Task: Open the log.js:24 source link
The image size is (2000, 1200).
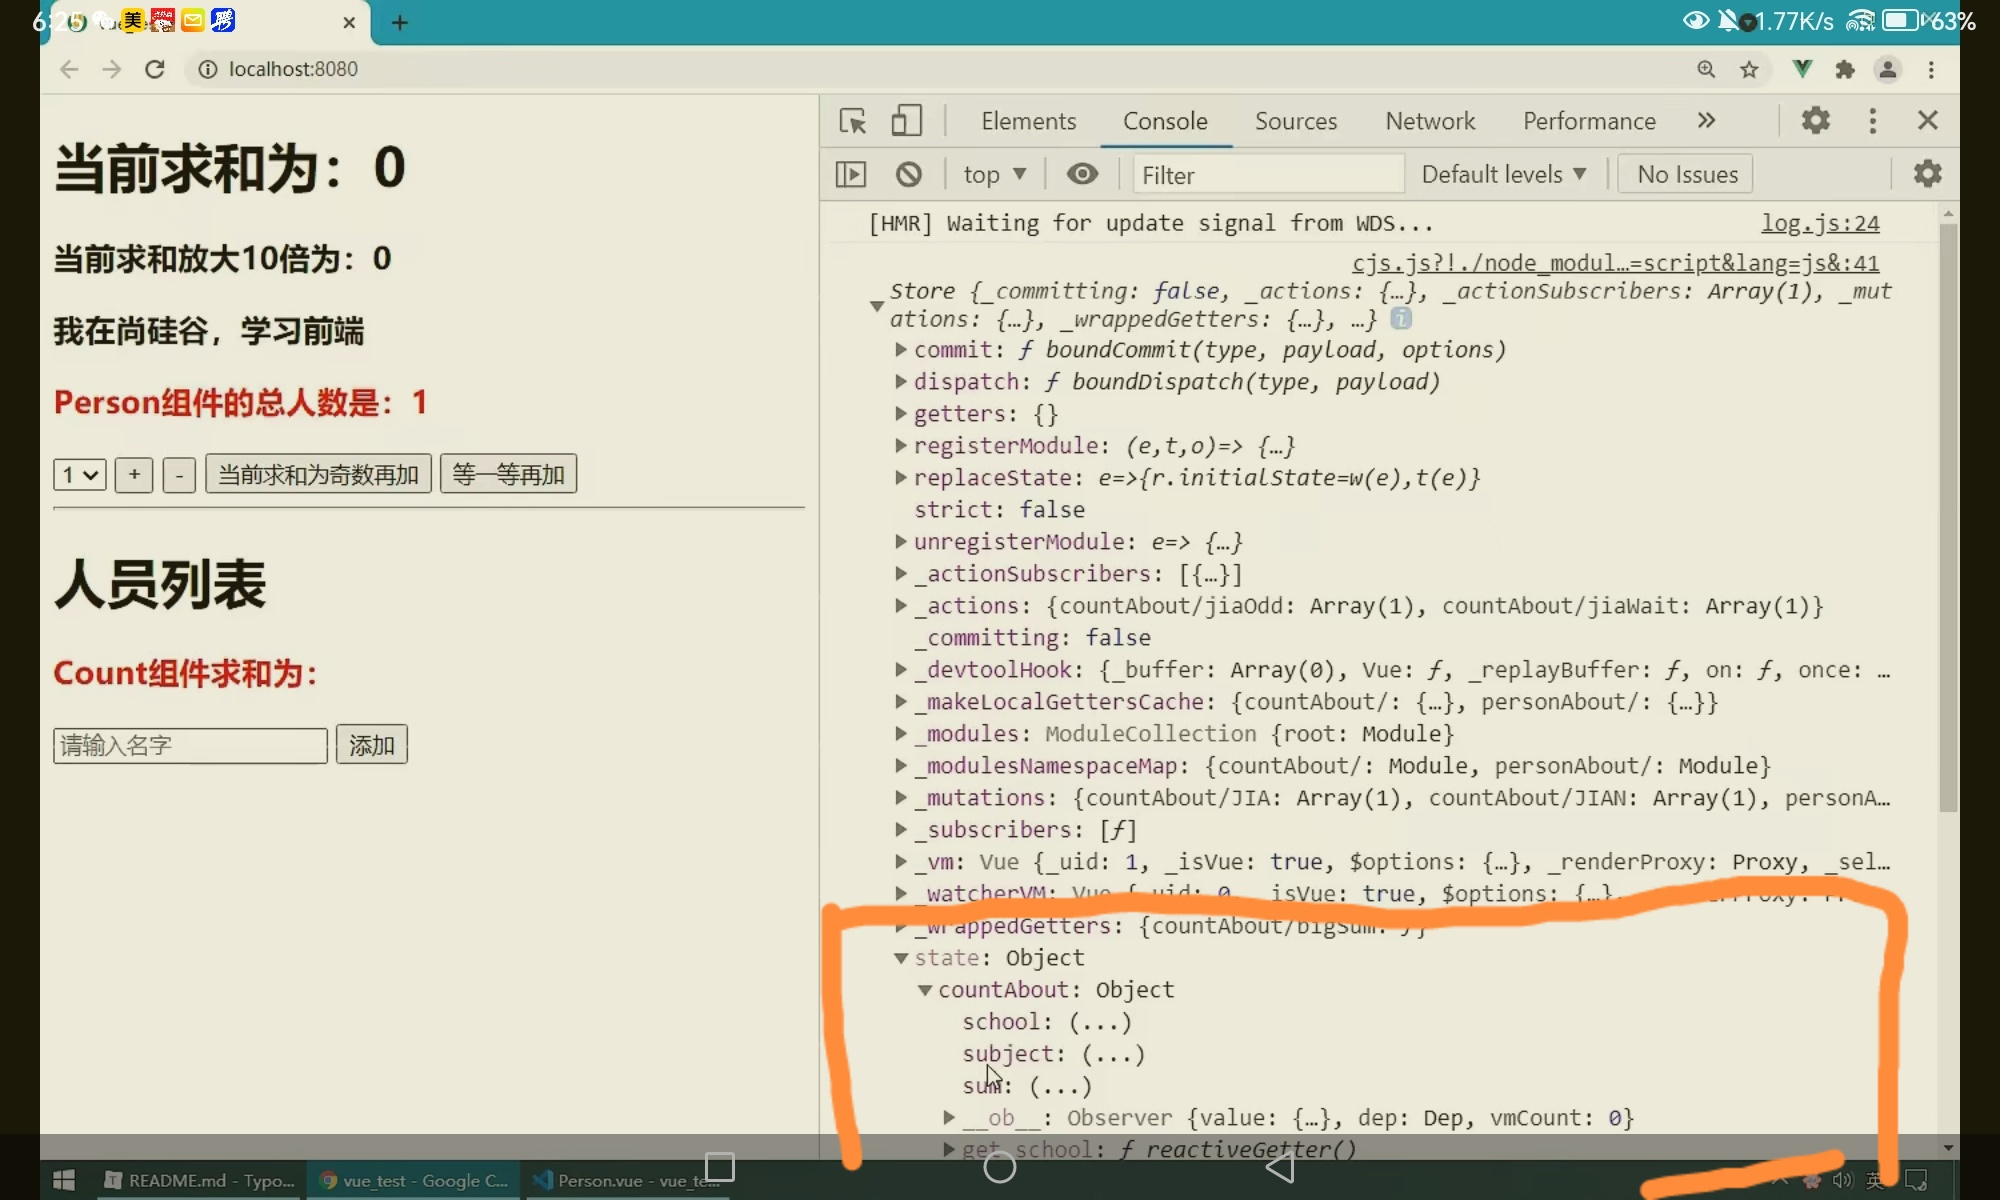Action: click(1819, 223)
